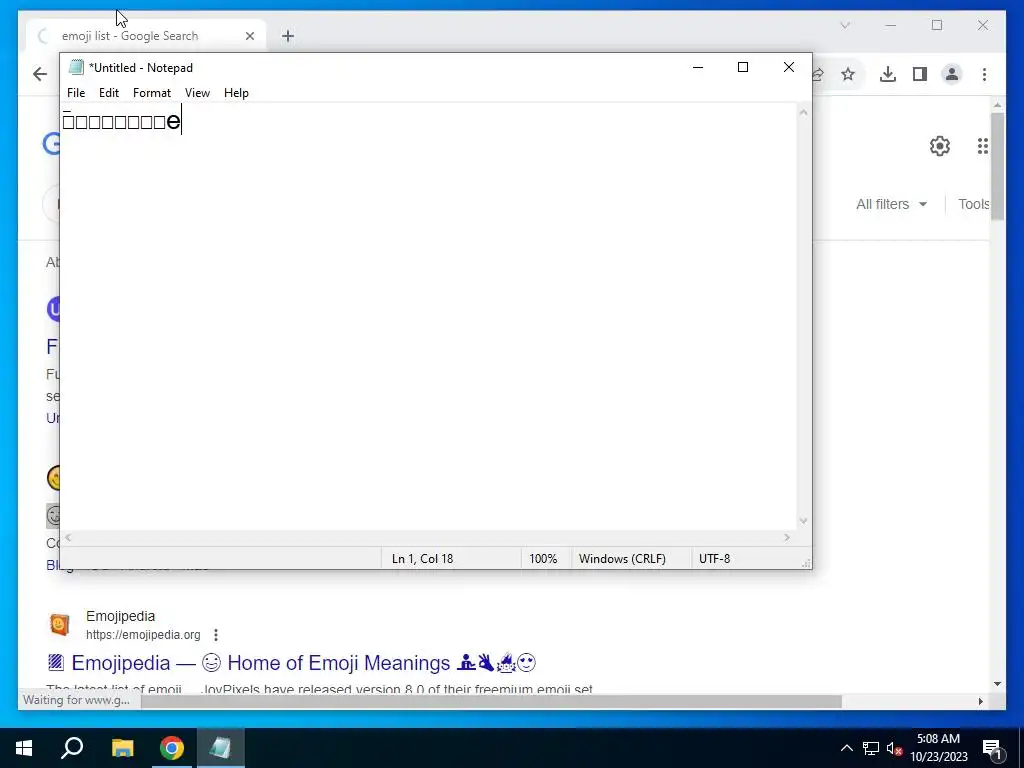
Task: Click Notepad vertical scrollbar up arrow
Action: click(x=803, y=113)
